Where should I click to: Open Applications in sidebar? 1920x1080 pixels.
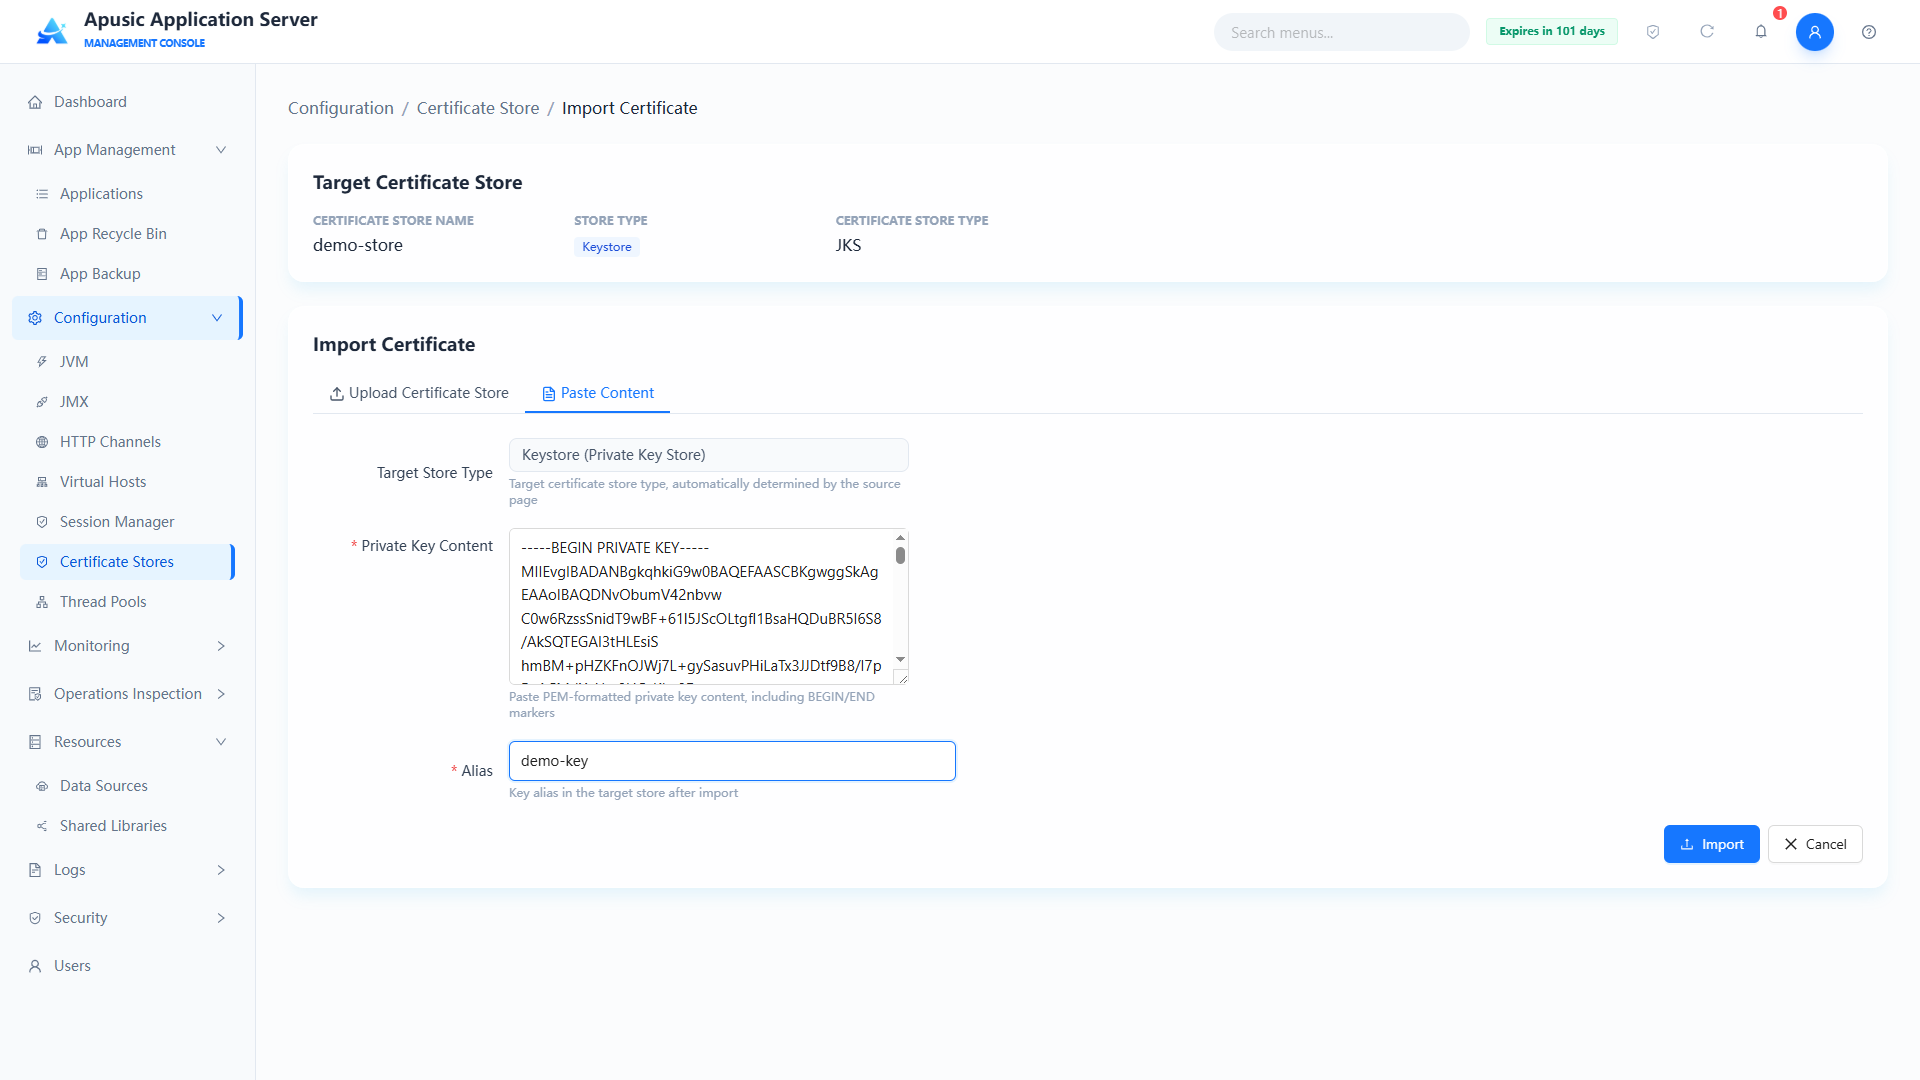pyautogui.click(x=127, y=194)
